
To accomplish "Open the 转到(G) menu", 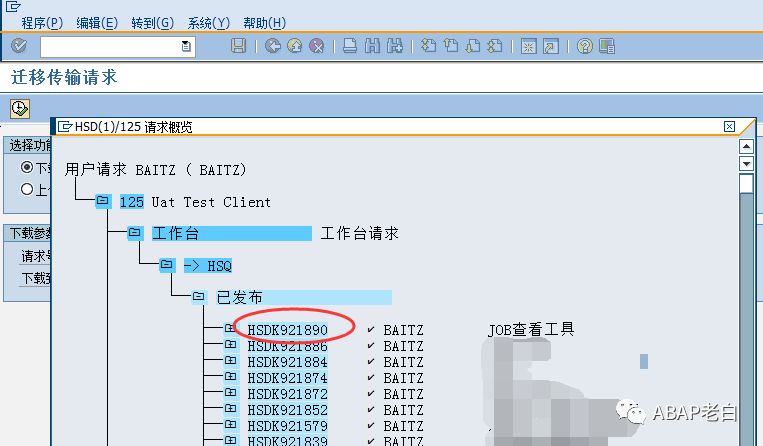I will (152, 23).
